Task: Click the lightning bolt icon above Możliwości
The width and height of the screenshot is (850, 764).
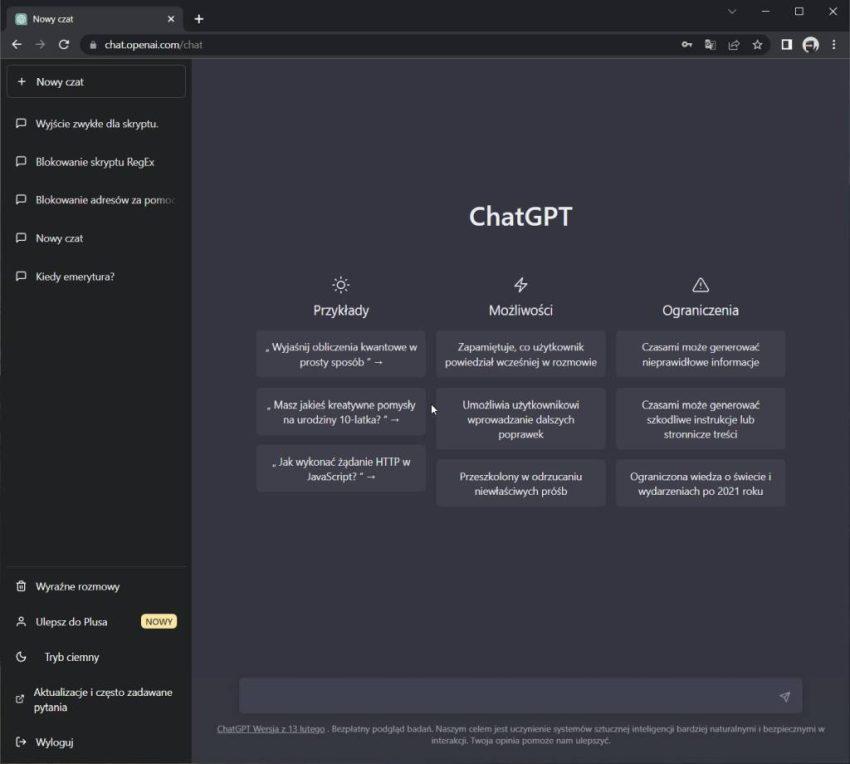Action: tap(520, 283)
